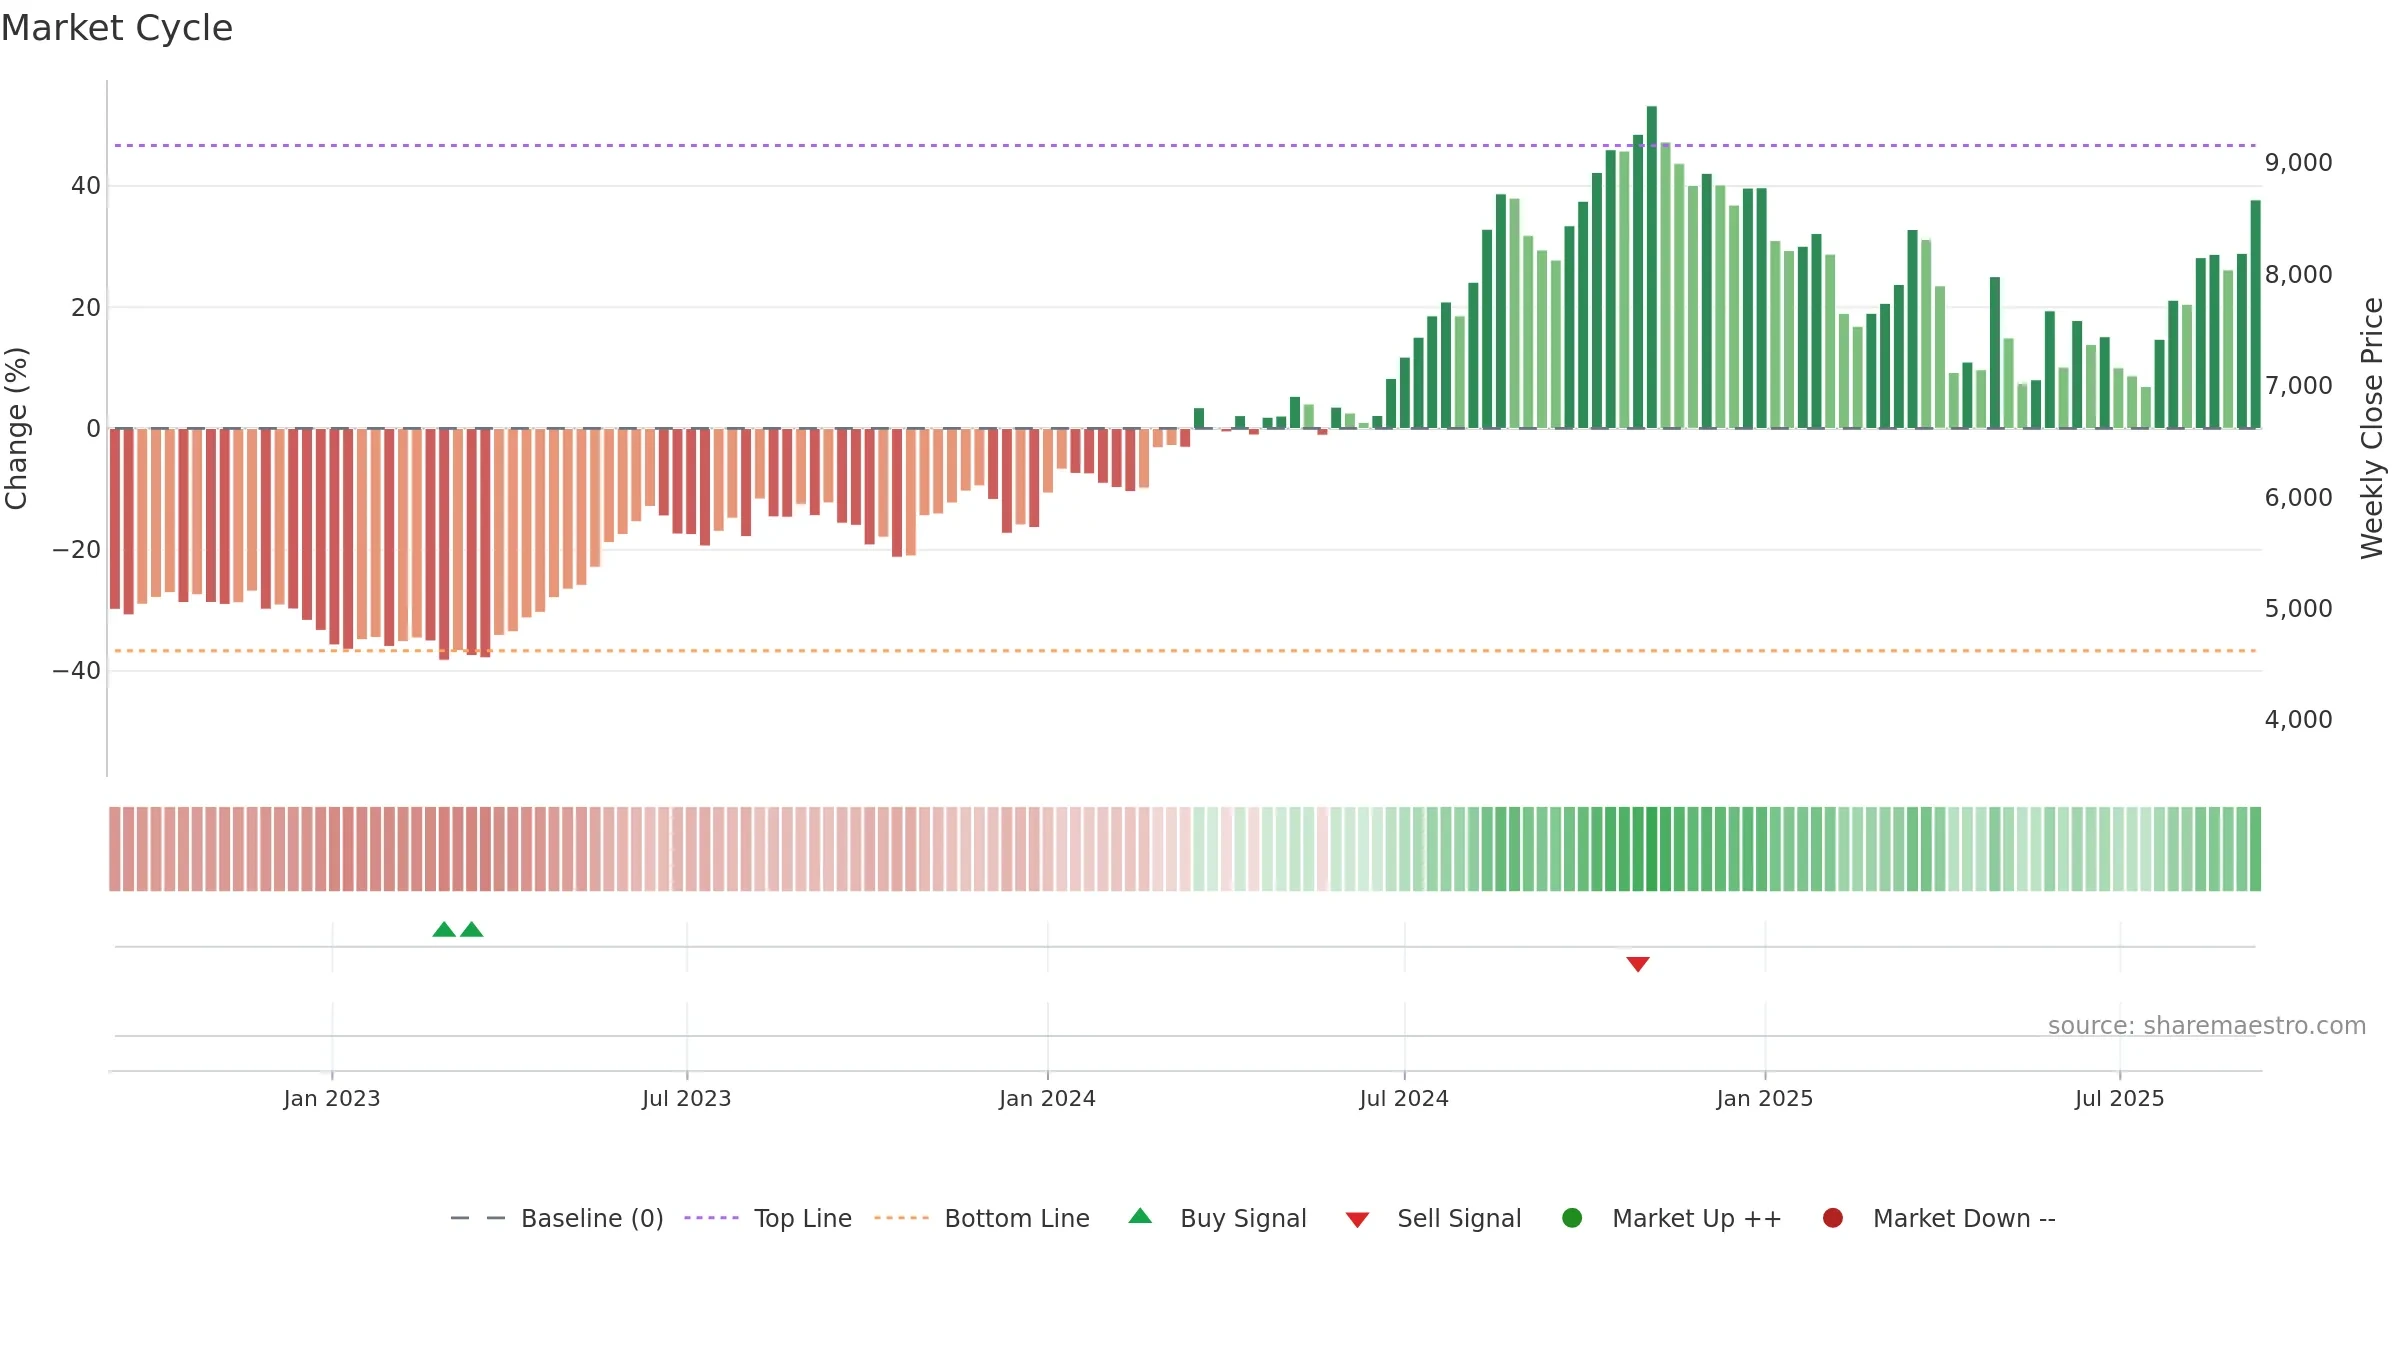Click the Jan 2023 x-axis label
The width and height of the screenshot is (2400, 1350).
[332, 1098]
